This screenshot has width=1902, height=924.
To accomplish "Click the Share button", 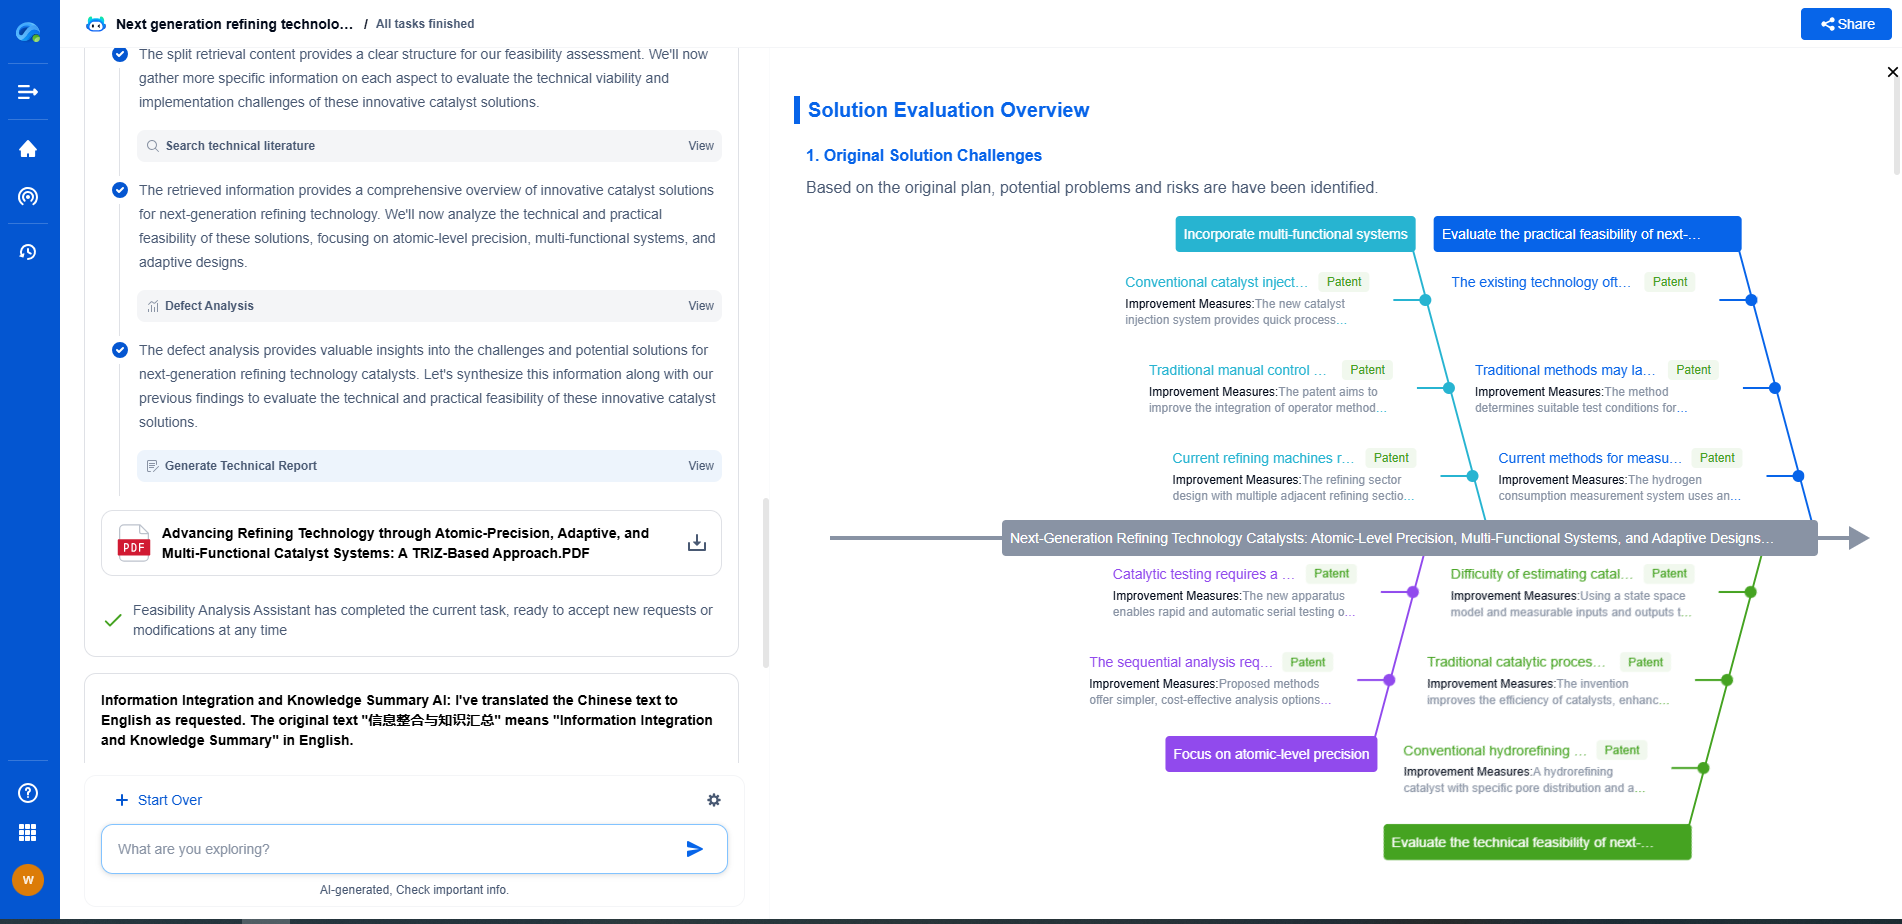I will (x=1845, y=24).
